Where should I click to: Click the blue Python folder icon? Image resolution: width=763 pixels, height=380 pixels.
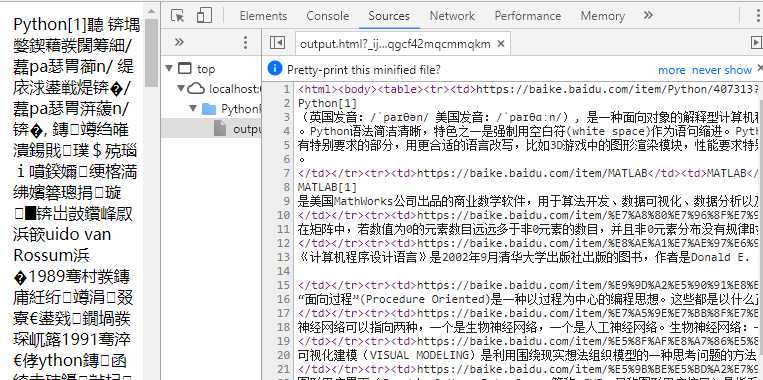209,108
